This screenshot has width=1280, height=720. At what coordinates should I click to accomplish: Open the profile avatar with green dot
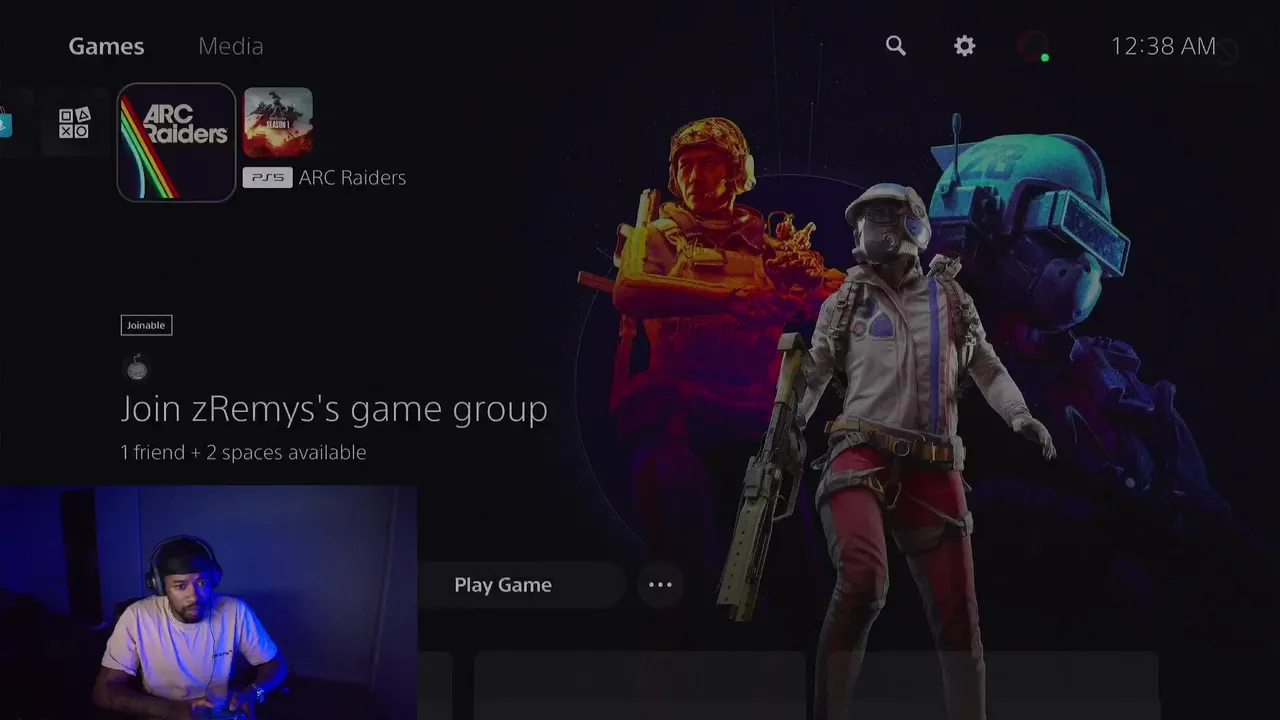click(1033, 46)
